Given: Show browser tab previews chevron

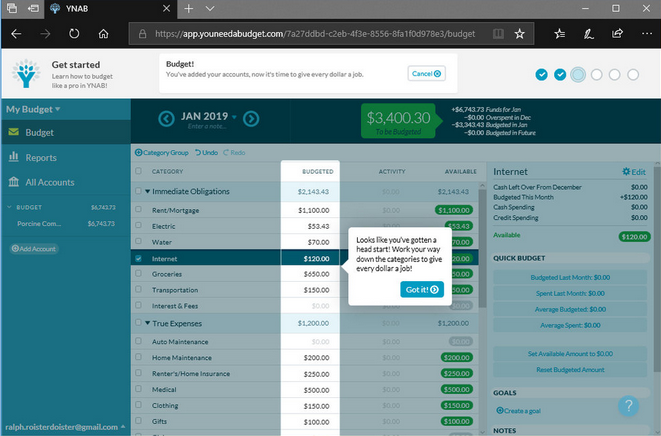Looking at the screenshot, I should pos(210,8).
